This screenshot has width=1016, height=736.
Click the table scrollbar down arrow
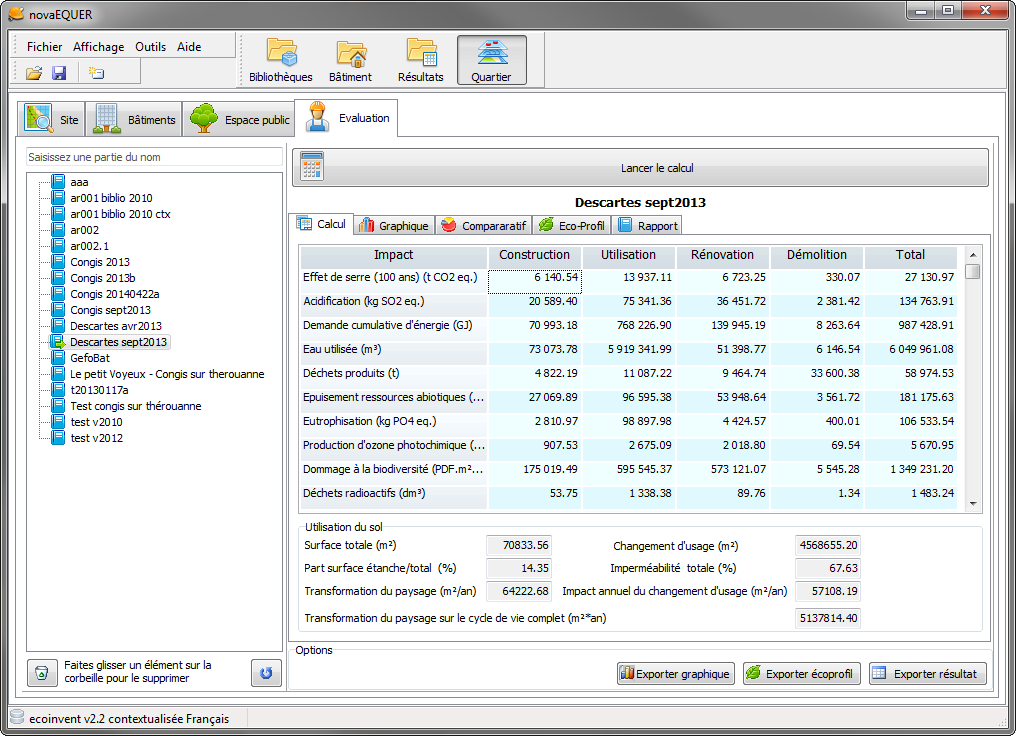pyautogui.click(x=973, y=503)
